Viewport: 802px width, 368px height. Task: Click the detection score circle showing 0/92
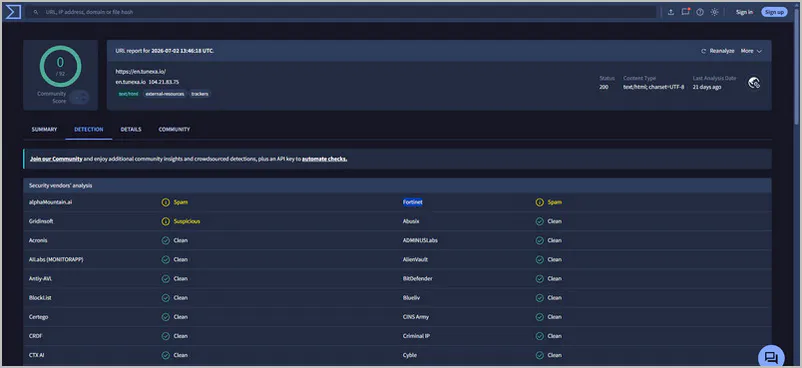pyautogui.click(x=60, y=66)
